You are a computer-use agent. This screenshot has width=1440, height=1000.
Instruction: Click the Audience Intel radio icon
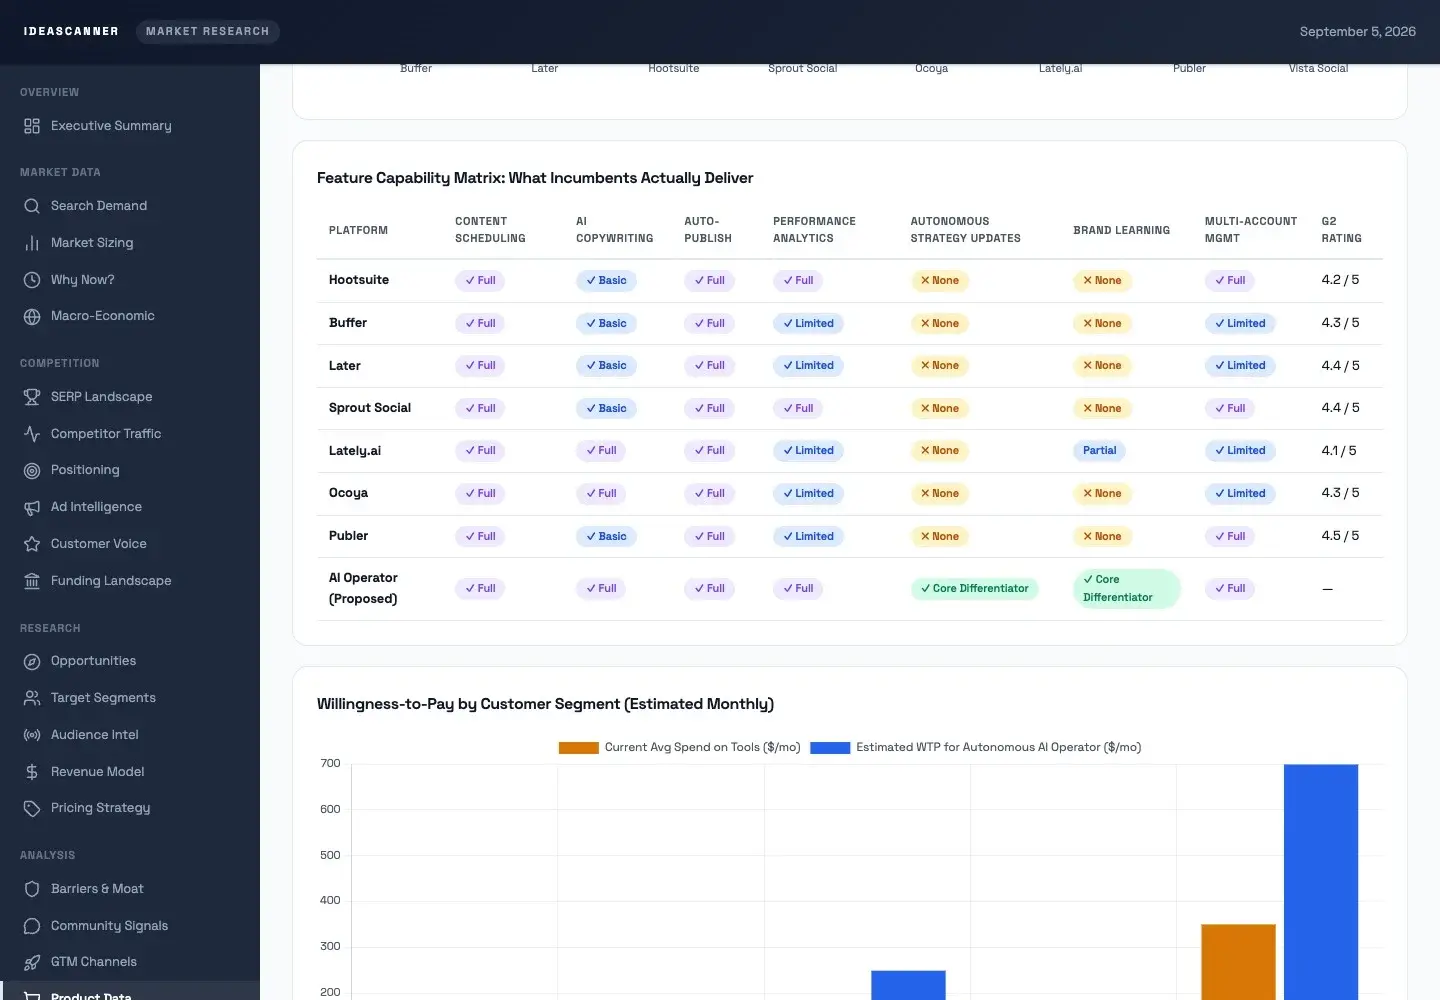[32, 735]
